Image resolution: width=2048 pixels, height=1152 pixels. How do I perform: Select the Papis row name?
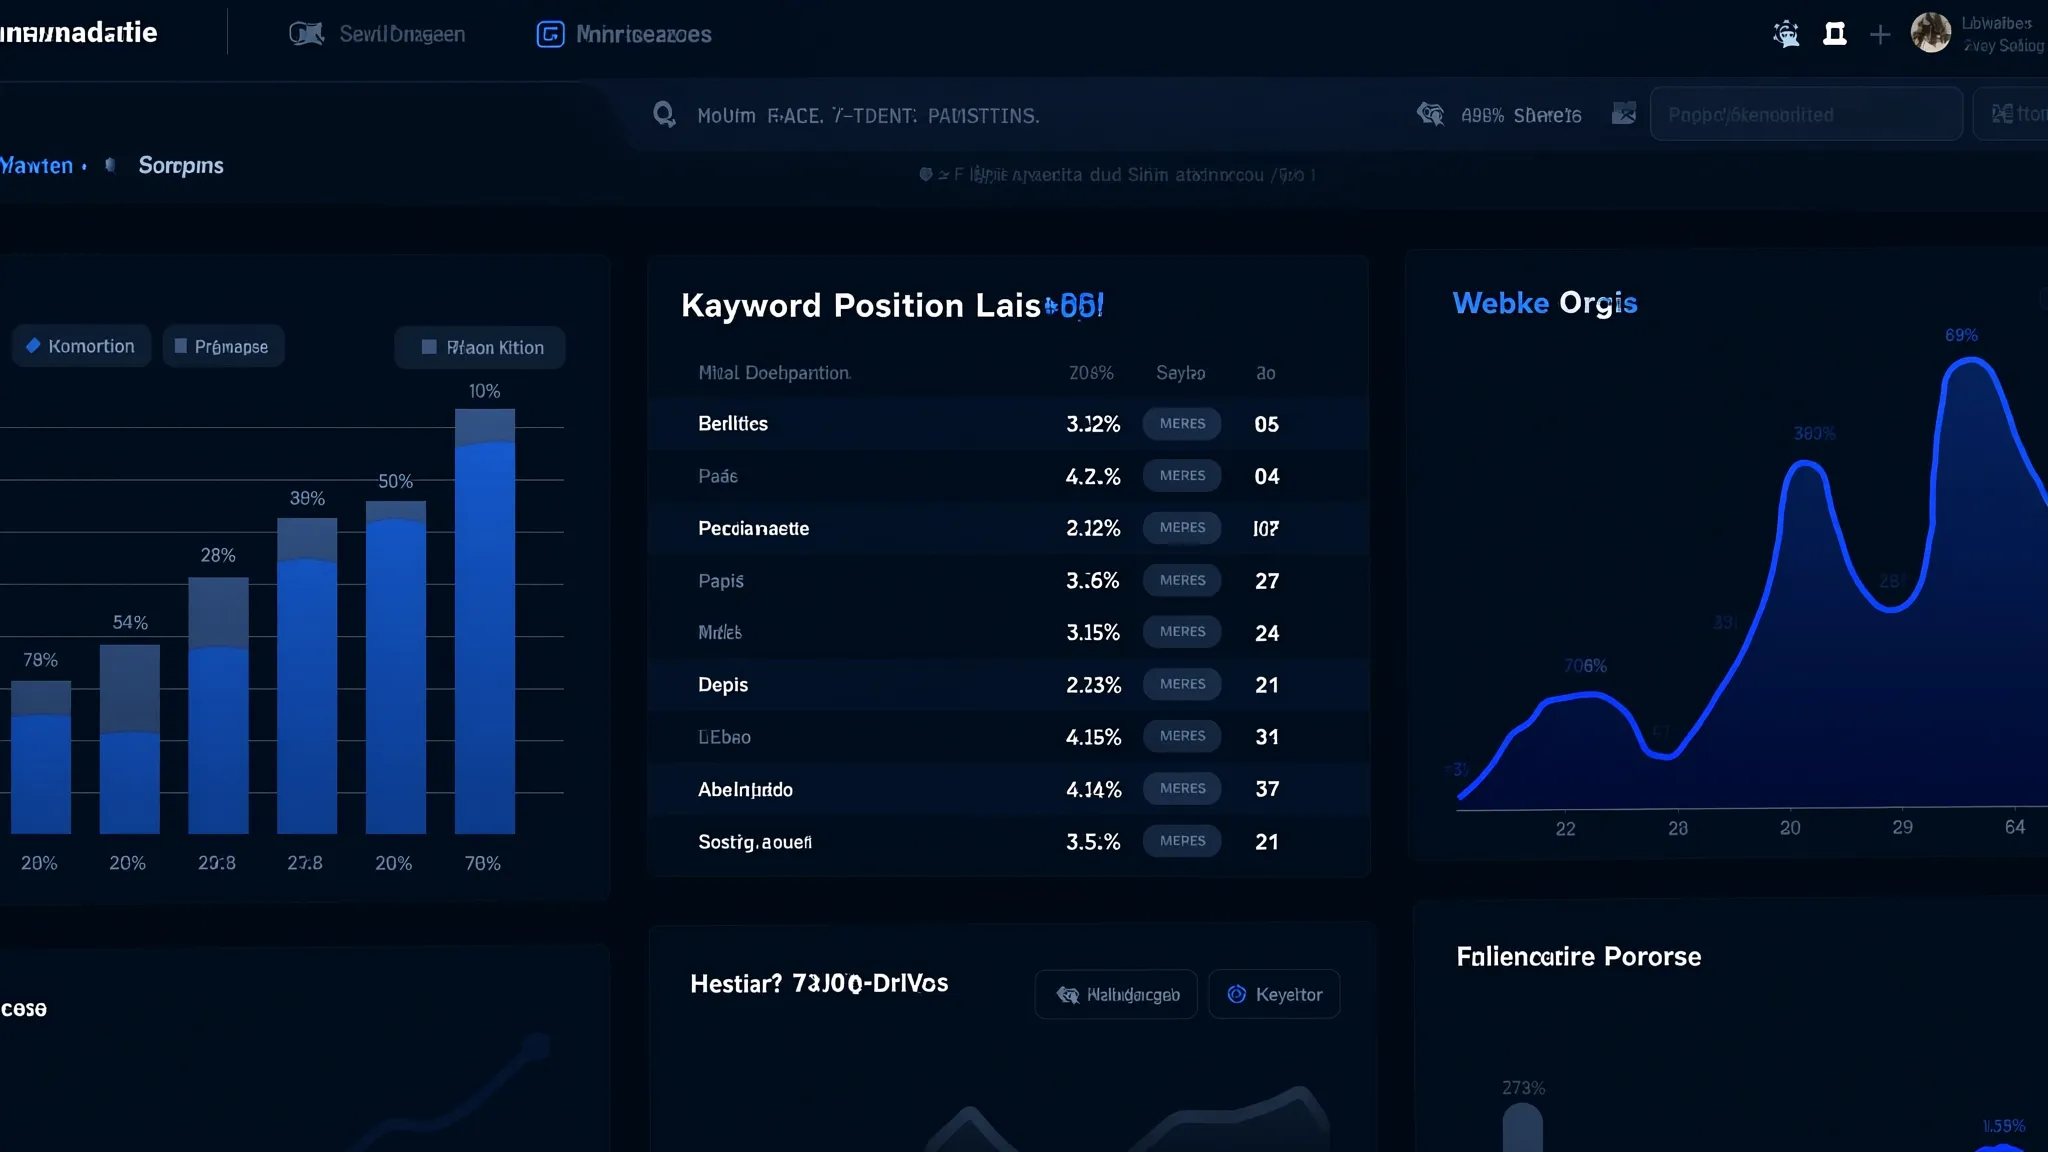point(721,581)
